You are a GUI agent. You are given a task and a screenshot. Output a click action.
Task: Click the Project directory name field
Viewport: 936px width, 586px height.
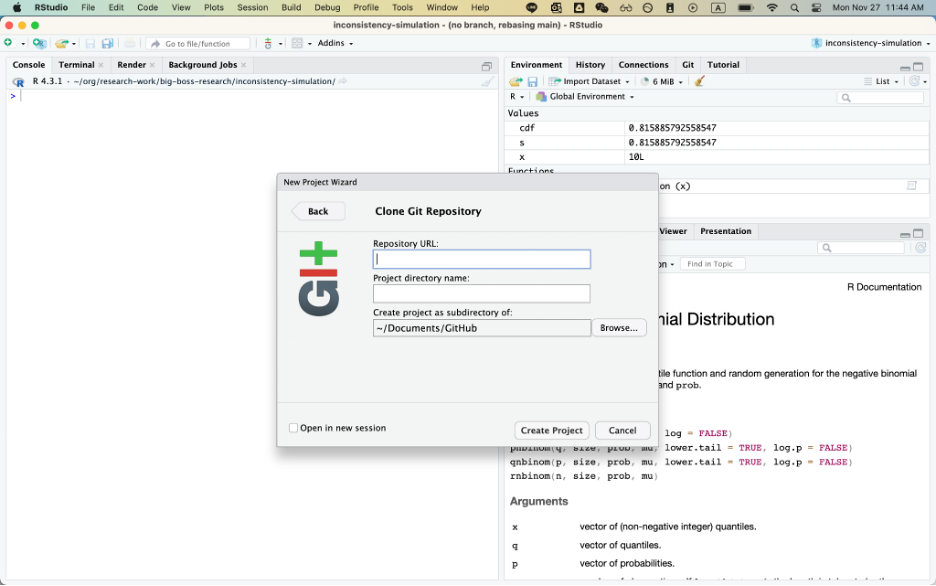(x=482, y=293)
